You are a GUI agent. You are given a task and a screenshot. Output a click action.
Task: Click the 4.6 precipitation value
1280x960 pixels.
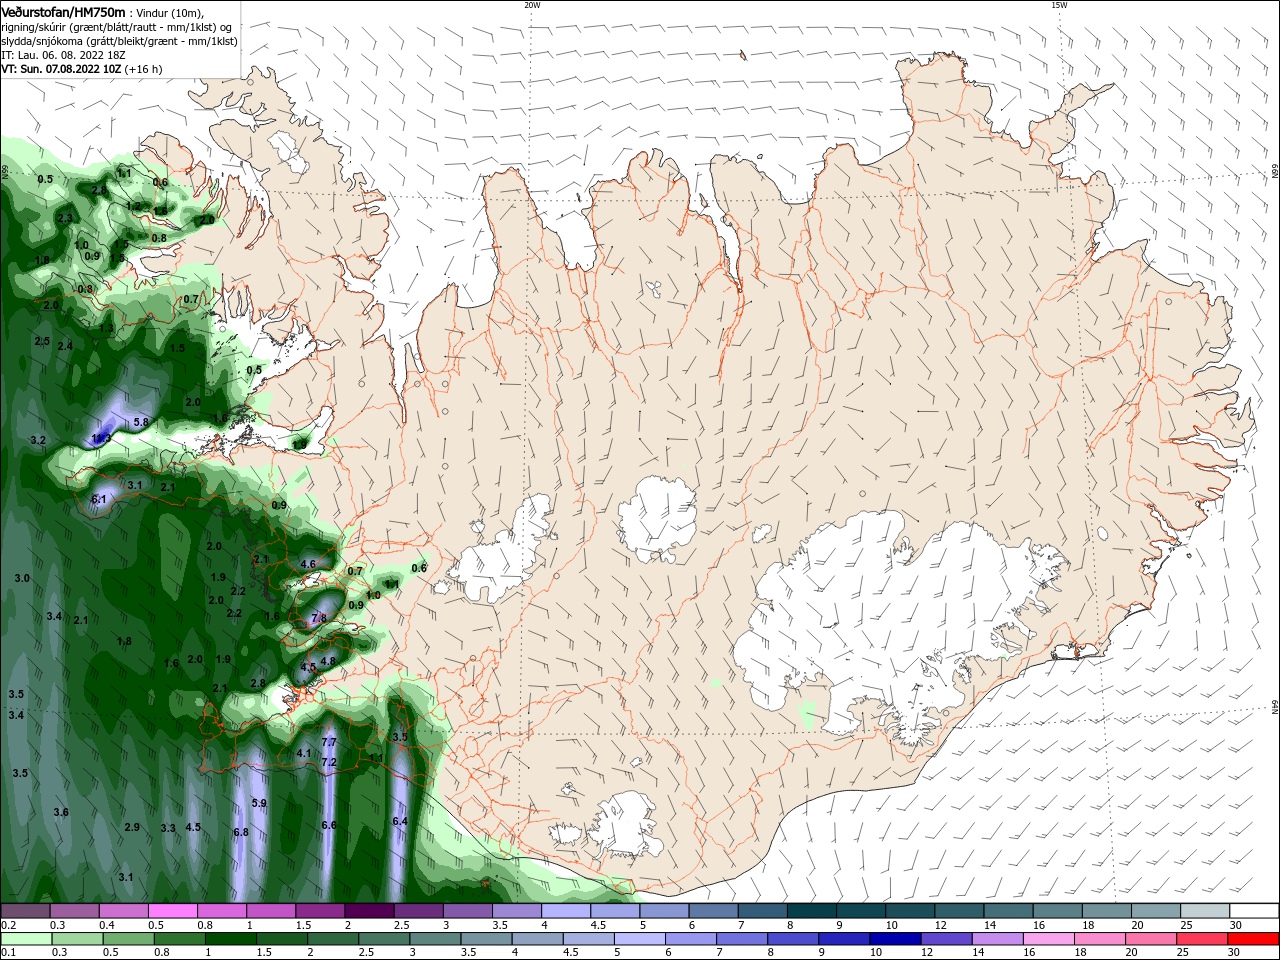[308, 564]
